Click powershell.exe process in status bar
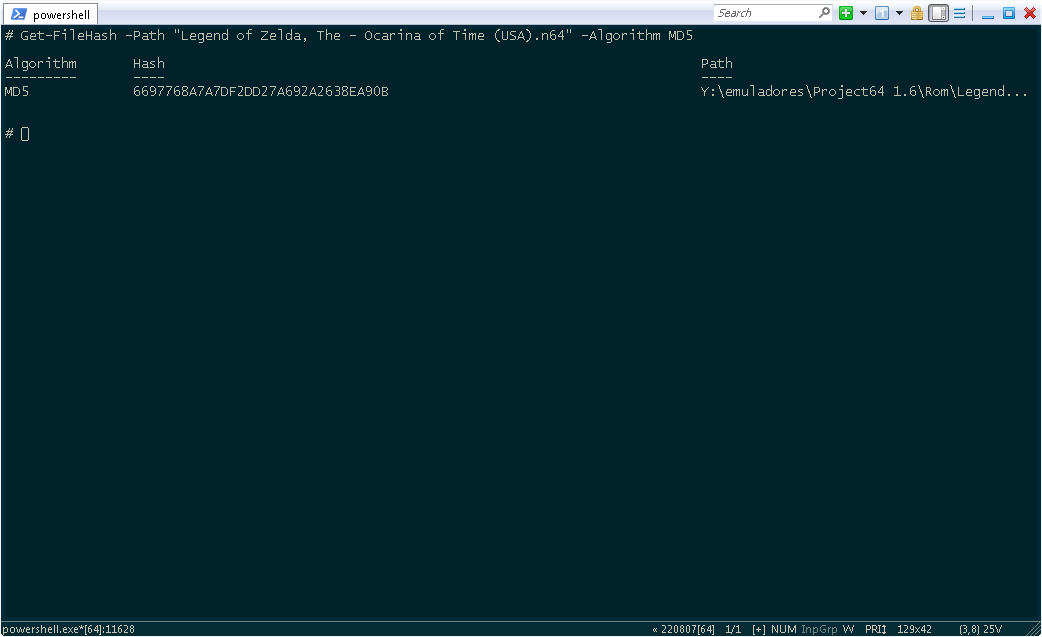Image resolution: width=1042 pixels, height=637 pixels. [x=68, y=629]
